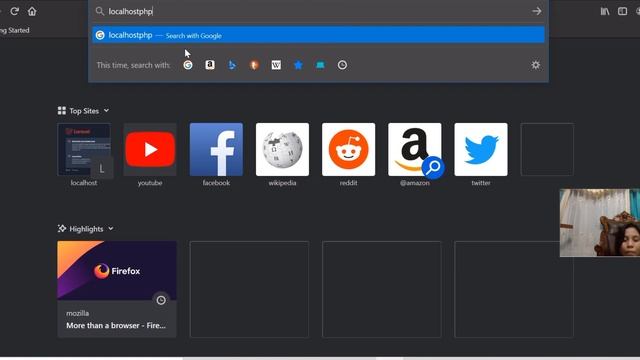
Task: Search within History clock icon
Action: point(342,65)
